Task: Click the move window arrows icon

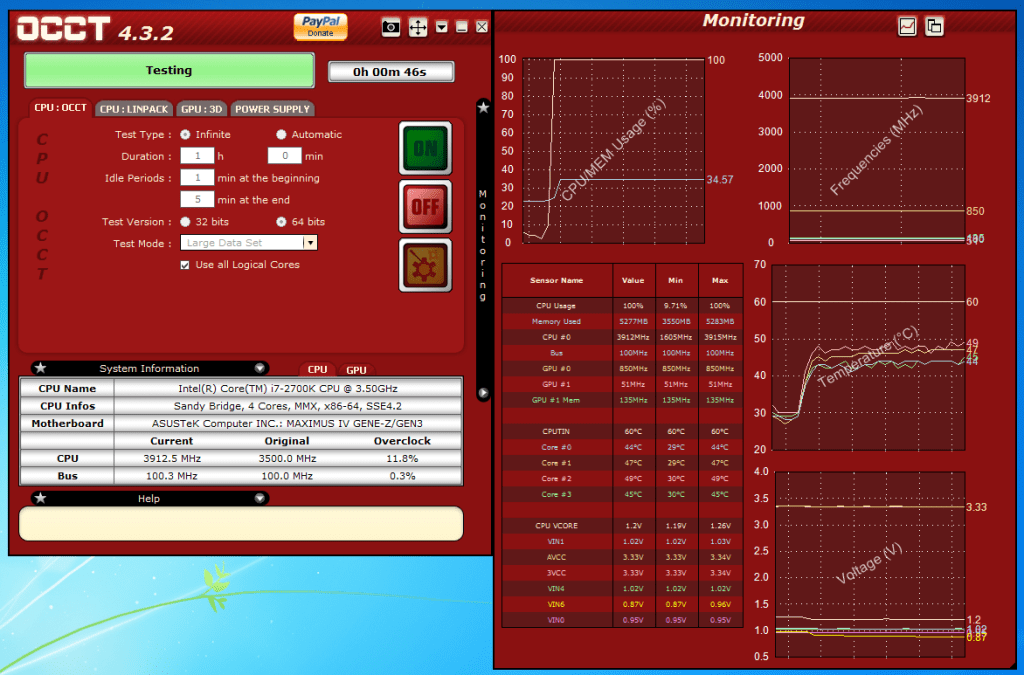Action: point(418,27)
